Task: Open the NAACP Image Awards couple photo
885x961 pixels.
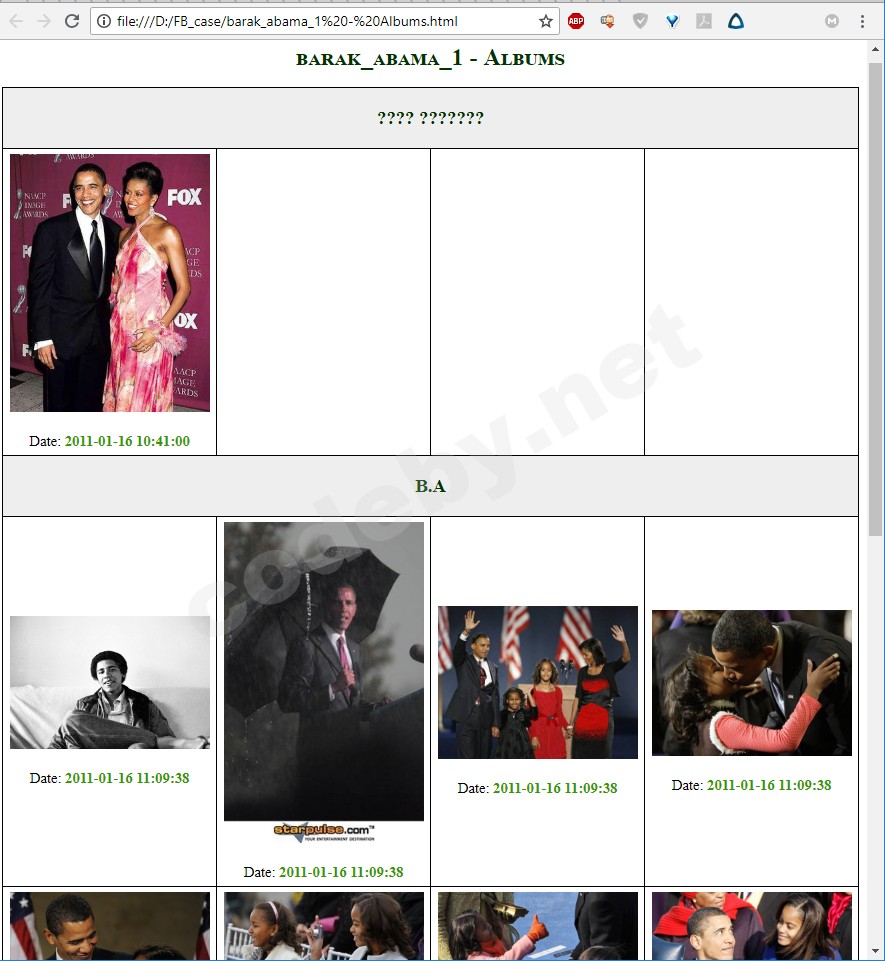Action: pos(110,283)
